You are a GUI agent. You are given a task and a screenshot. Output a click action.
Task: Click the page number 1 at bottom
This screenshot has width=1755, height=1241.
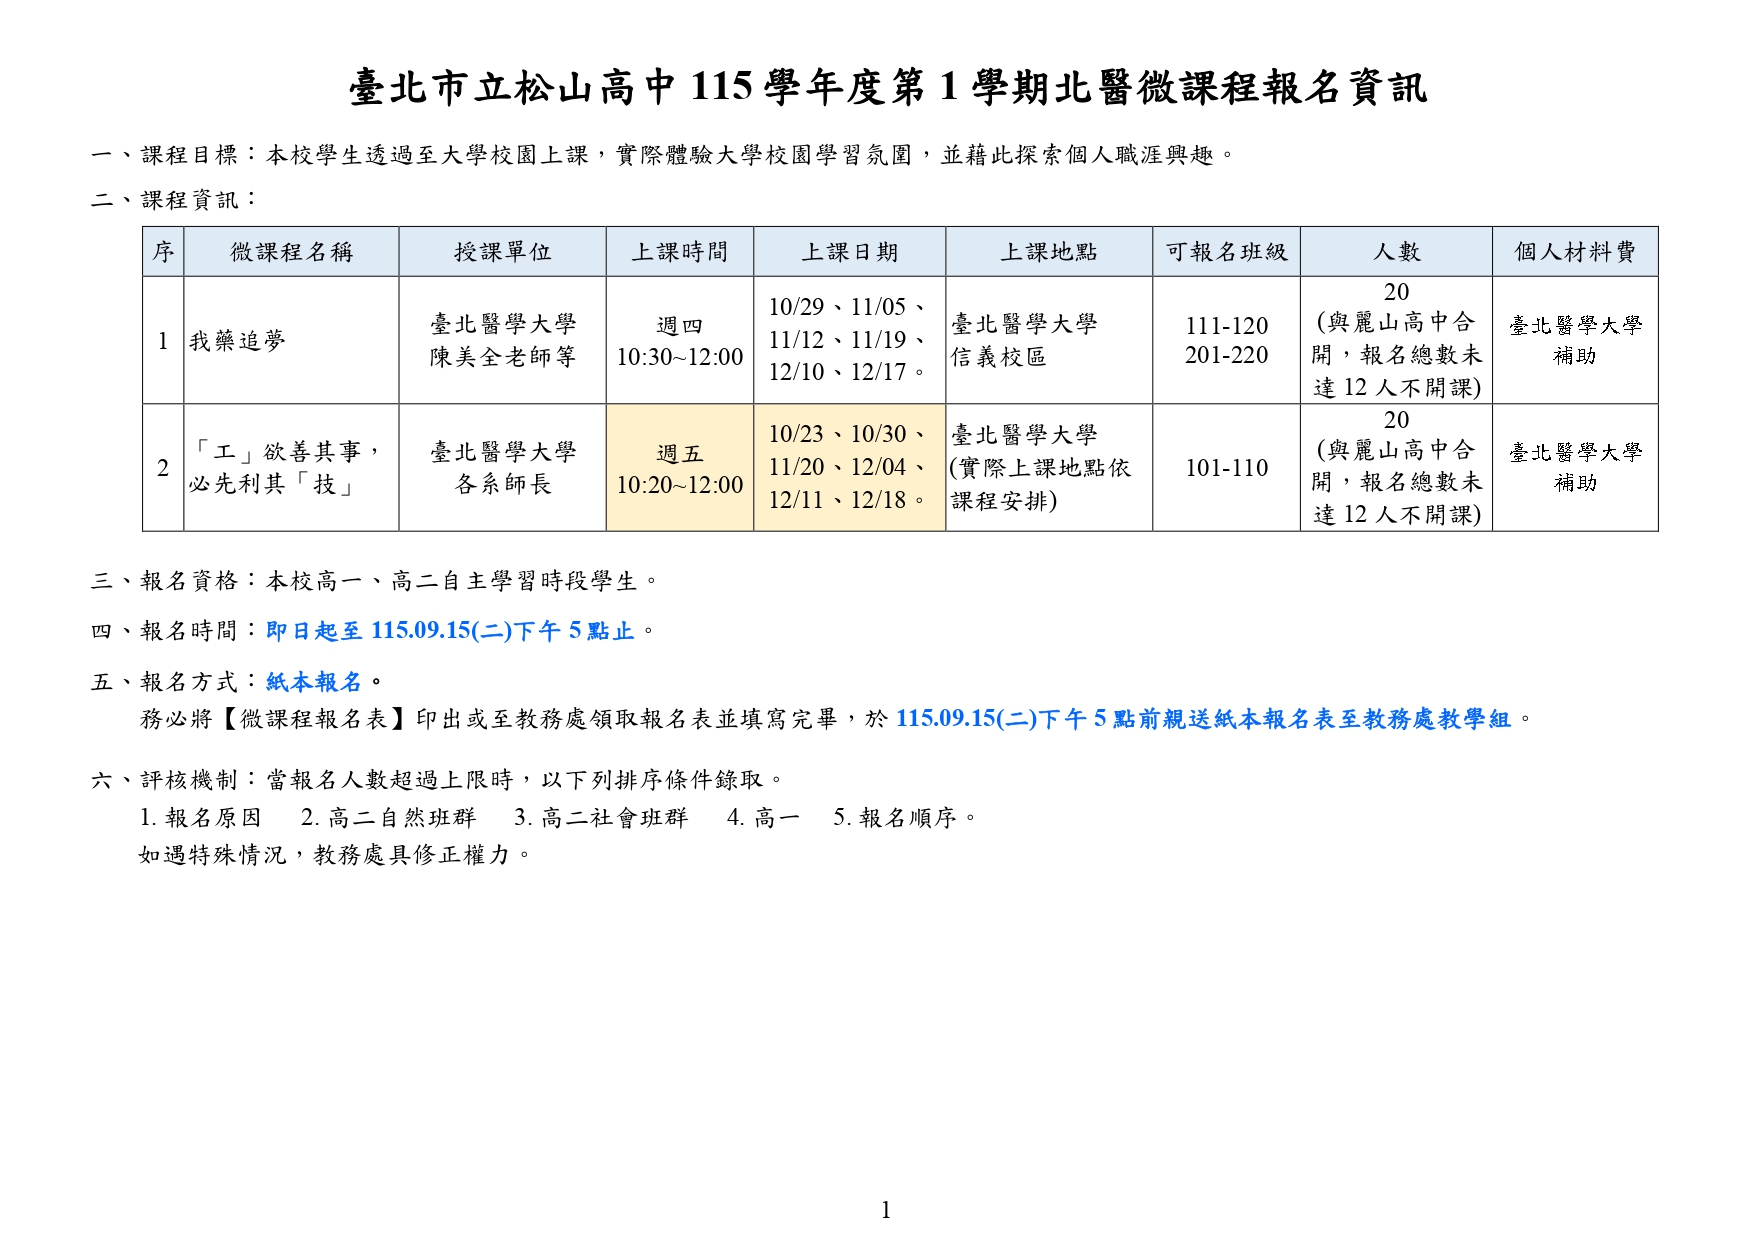point(886,1210)
